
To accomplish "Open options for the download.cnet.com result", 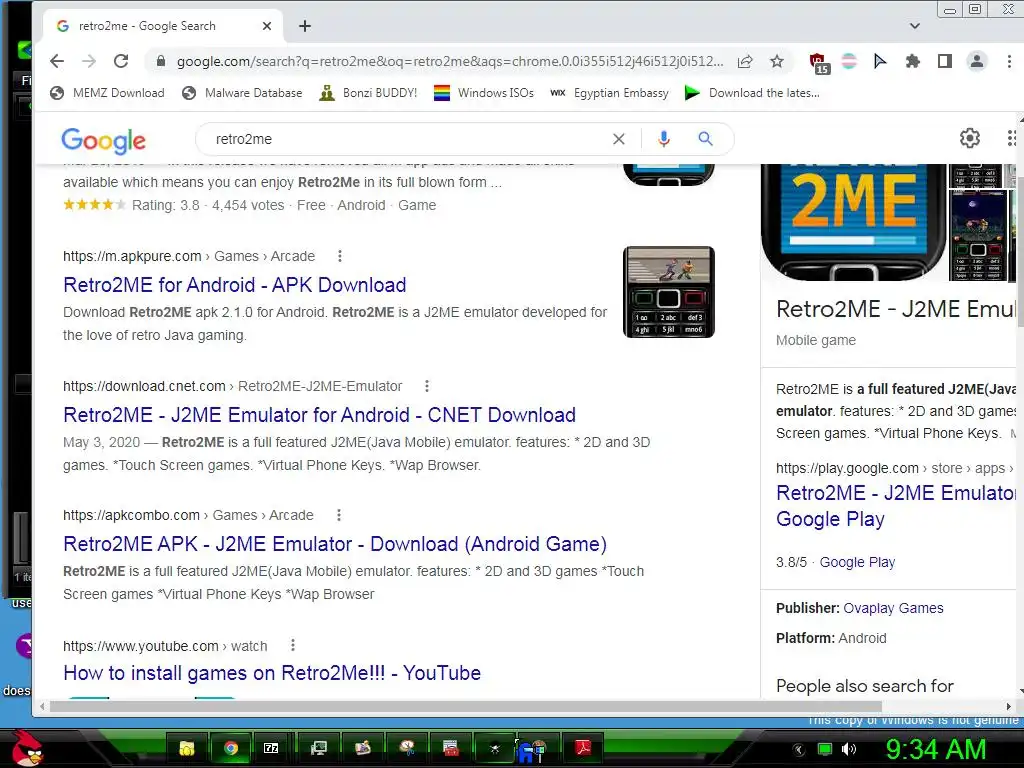I will point(426,386).
